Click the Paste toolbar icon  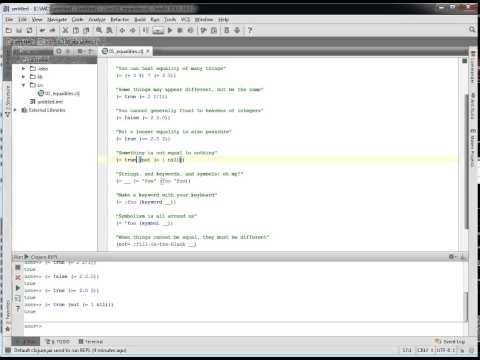coord(86,30)
